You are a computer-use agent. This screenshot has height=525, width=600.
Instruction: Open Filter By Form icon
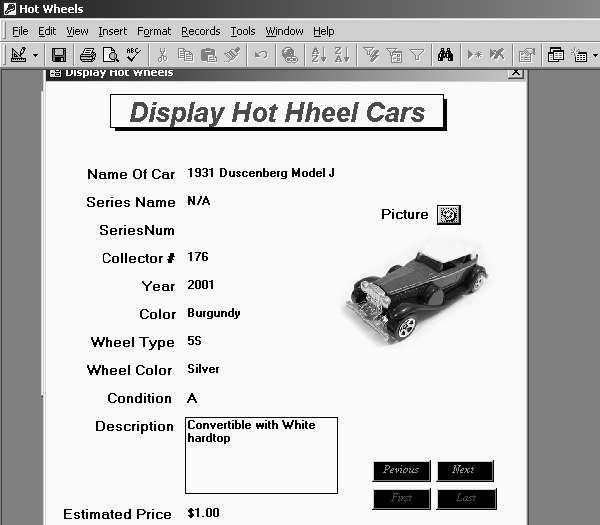394,55
